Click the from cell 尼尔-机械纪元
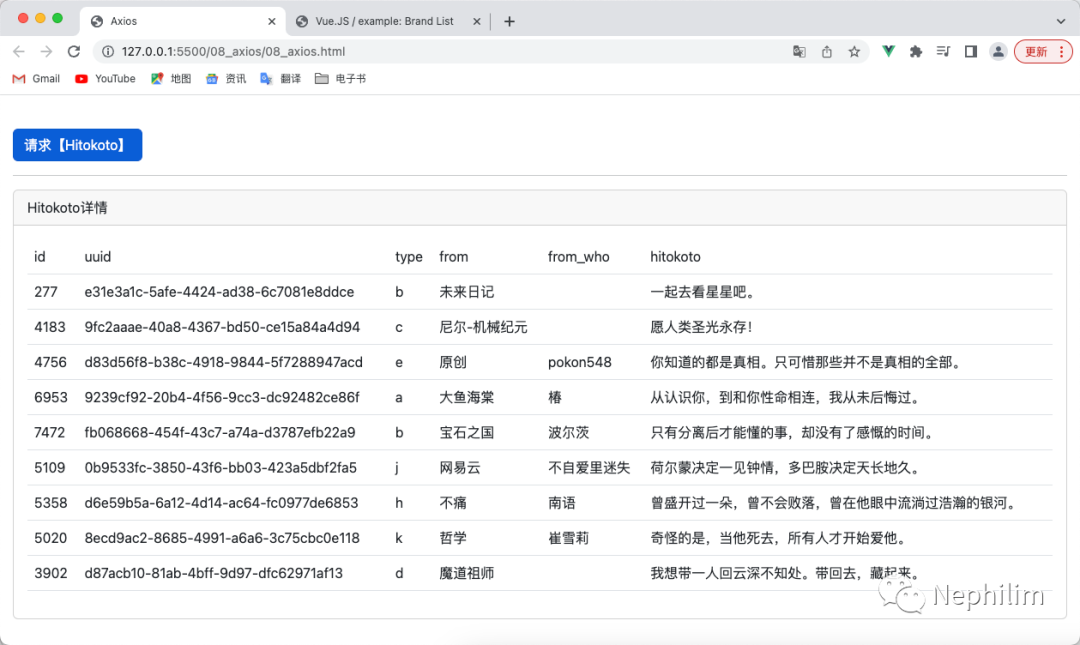 [484, 327]
